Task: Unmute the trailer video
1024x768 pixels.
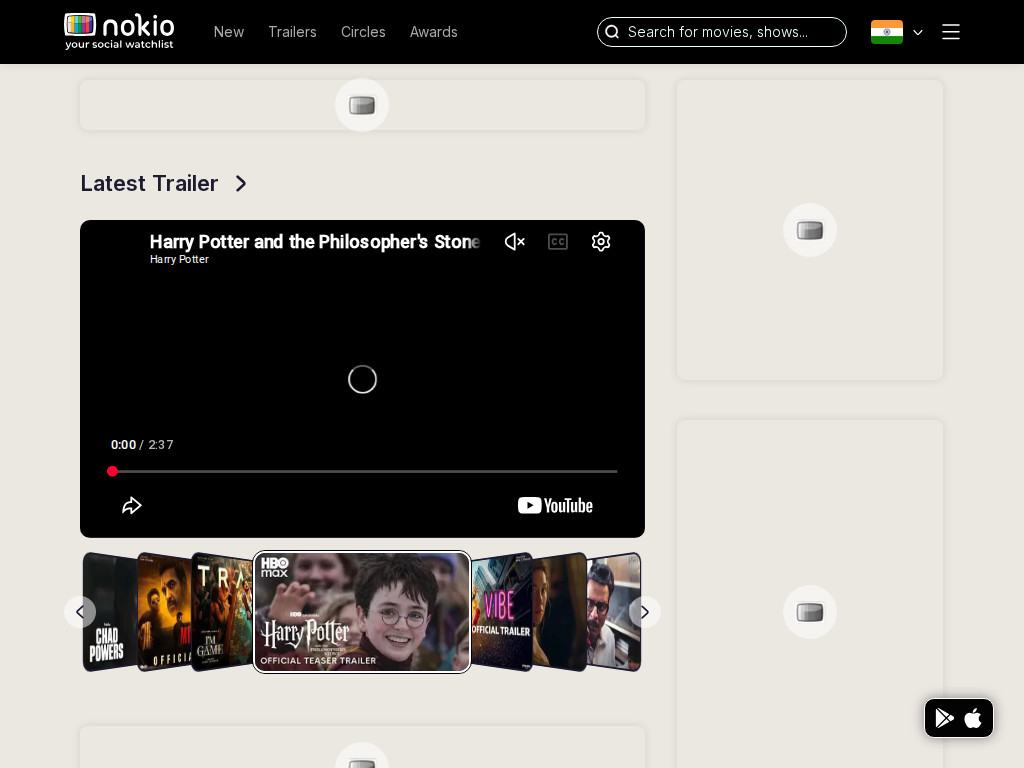Action: click(x=515, y=242)
